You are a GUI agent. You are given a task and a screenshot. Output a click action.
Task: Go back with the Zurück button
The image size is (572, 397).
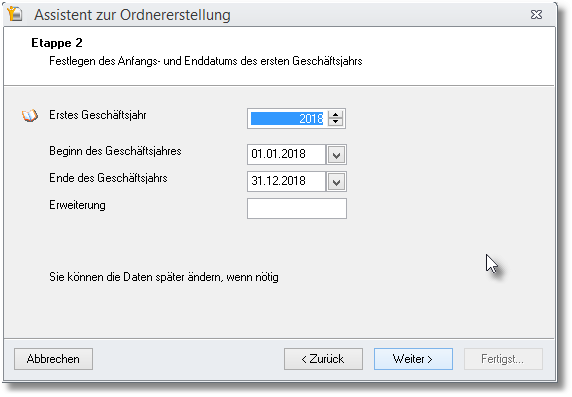323,359
